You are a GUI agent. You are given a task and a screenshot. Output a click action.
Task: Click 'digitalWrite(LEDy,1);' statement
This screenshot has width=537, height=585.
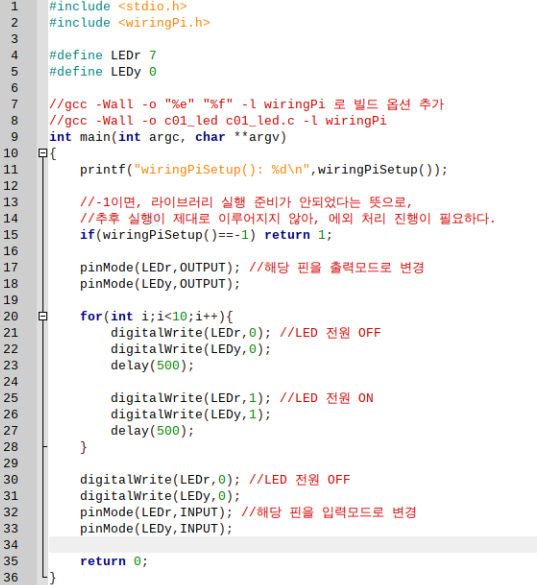[191, 414]
